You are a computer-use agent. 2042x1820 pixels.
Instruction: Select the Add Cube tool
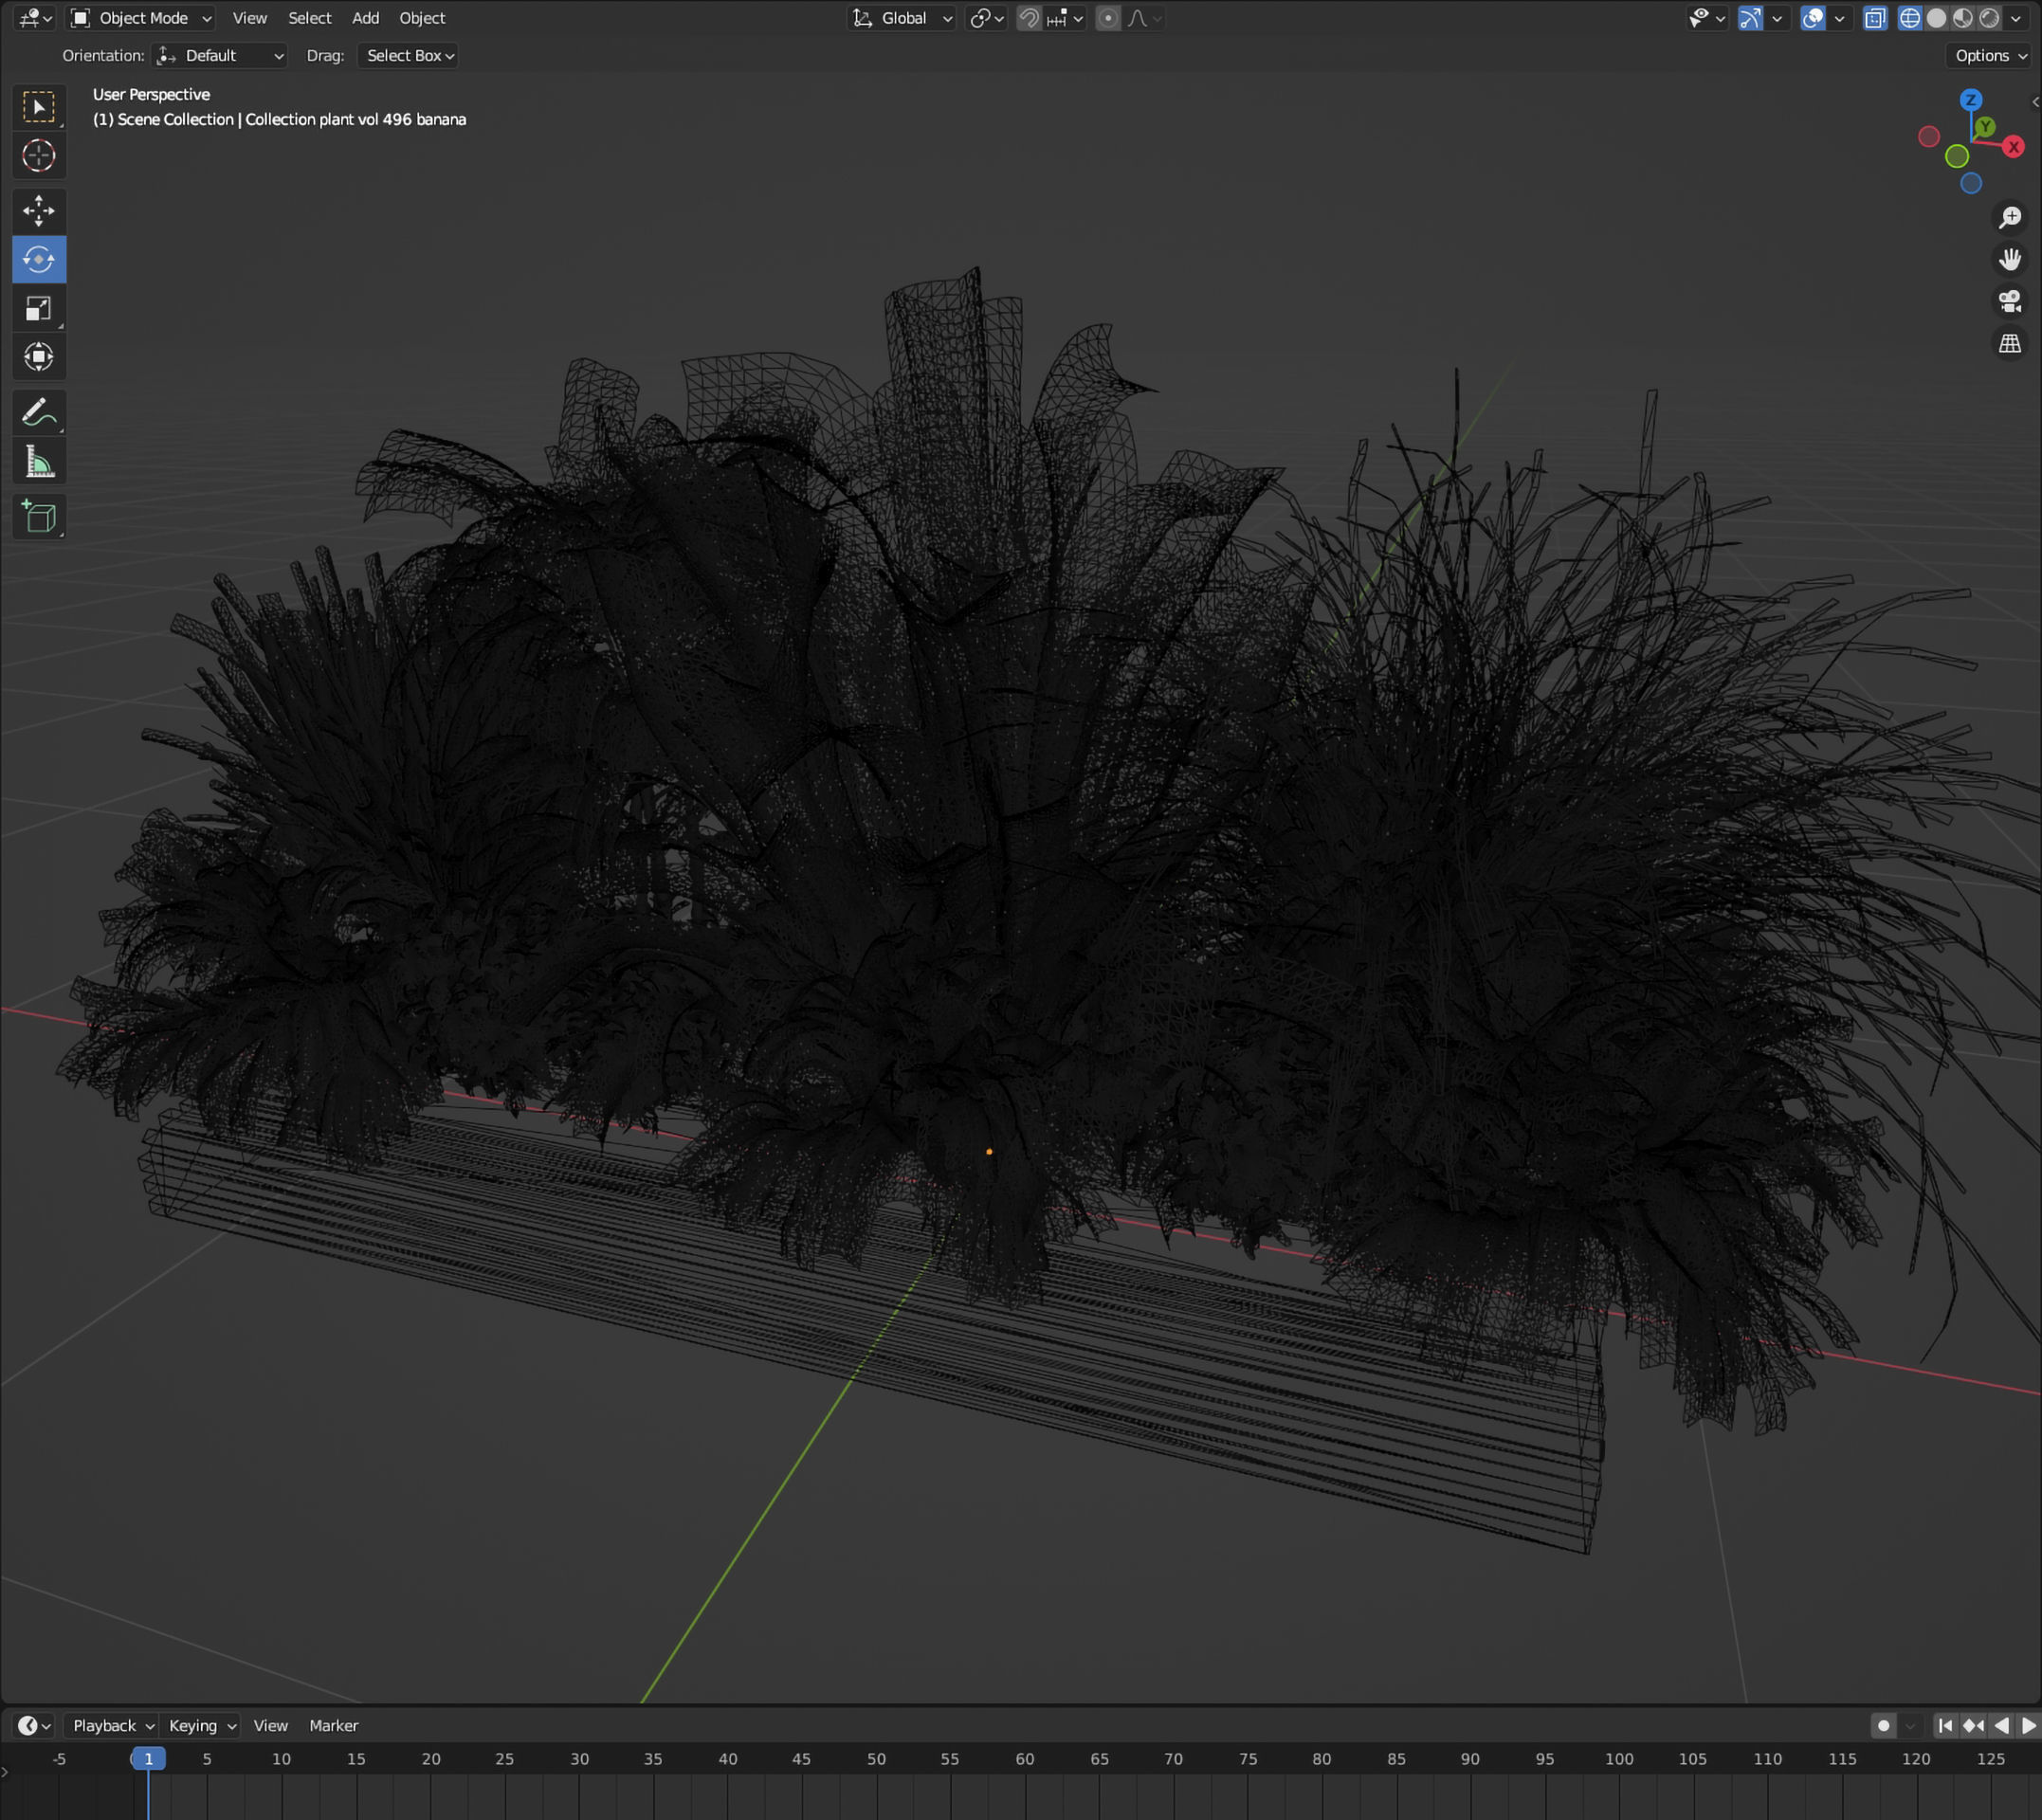pyautogui.click(x=39, y=516)
